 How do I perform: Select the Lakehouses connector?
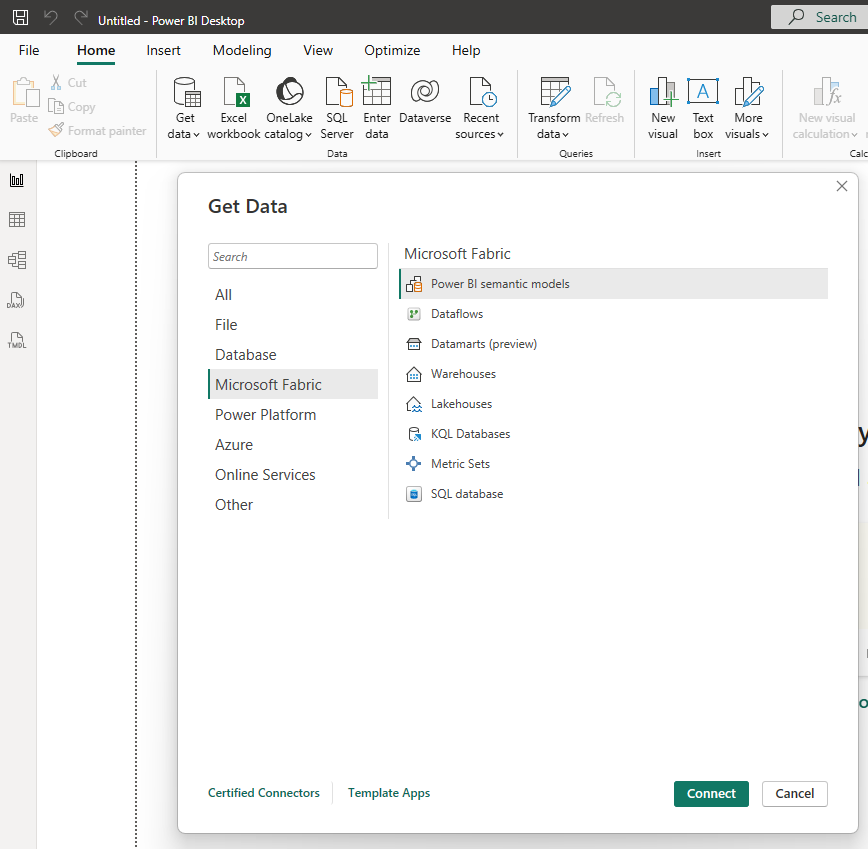pos(613,403)
